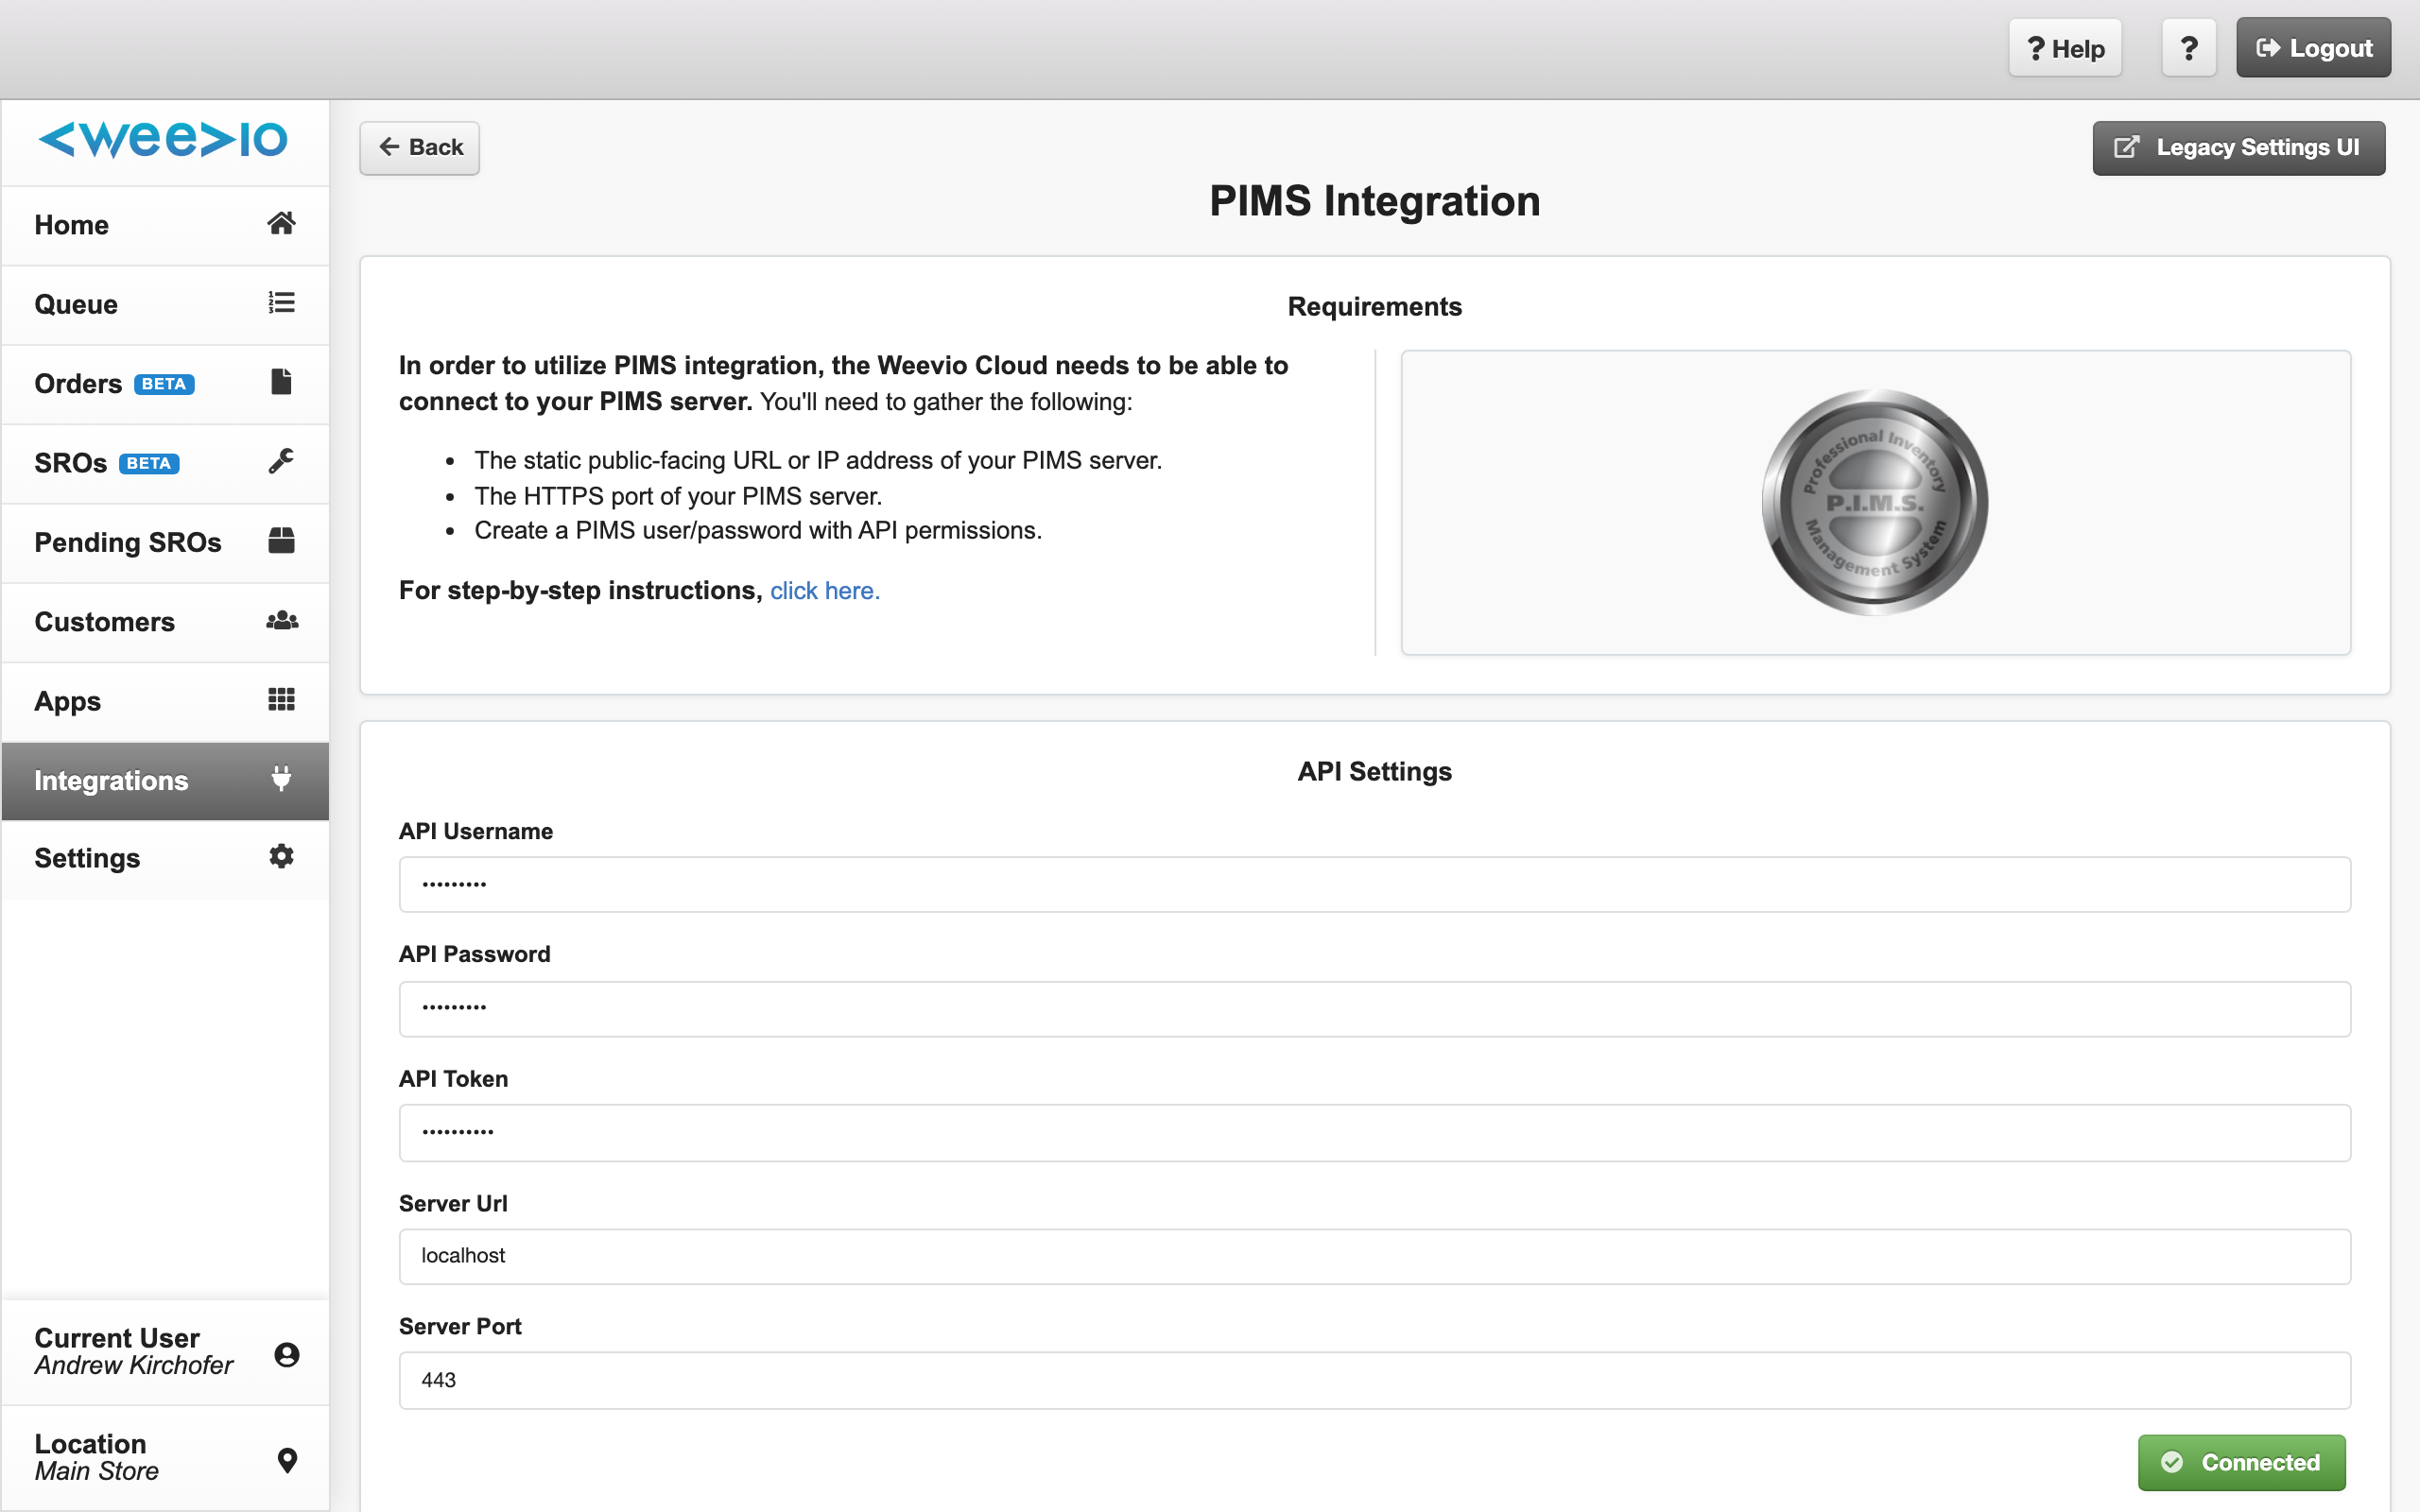Screen dimensions: 2420x1512
Task: Click the Weevio logo
Action: pos(163,139)
